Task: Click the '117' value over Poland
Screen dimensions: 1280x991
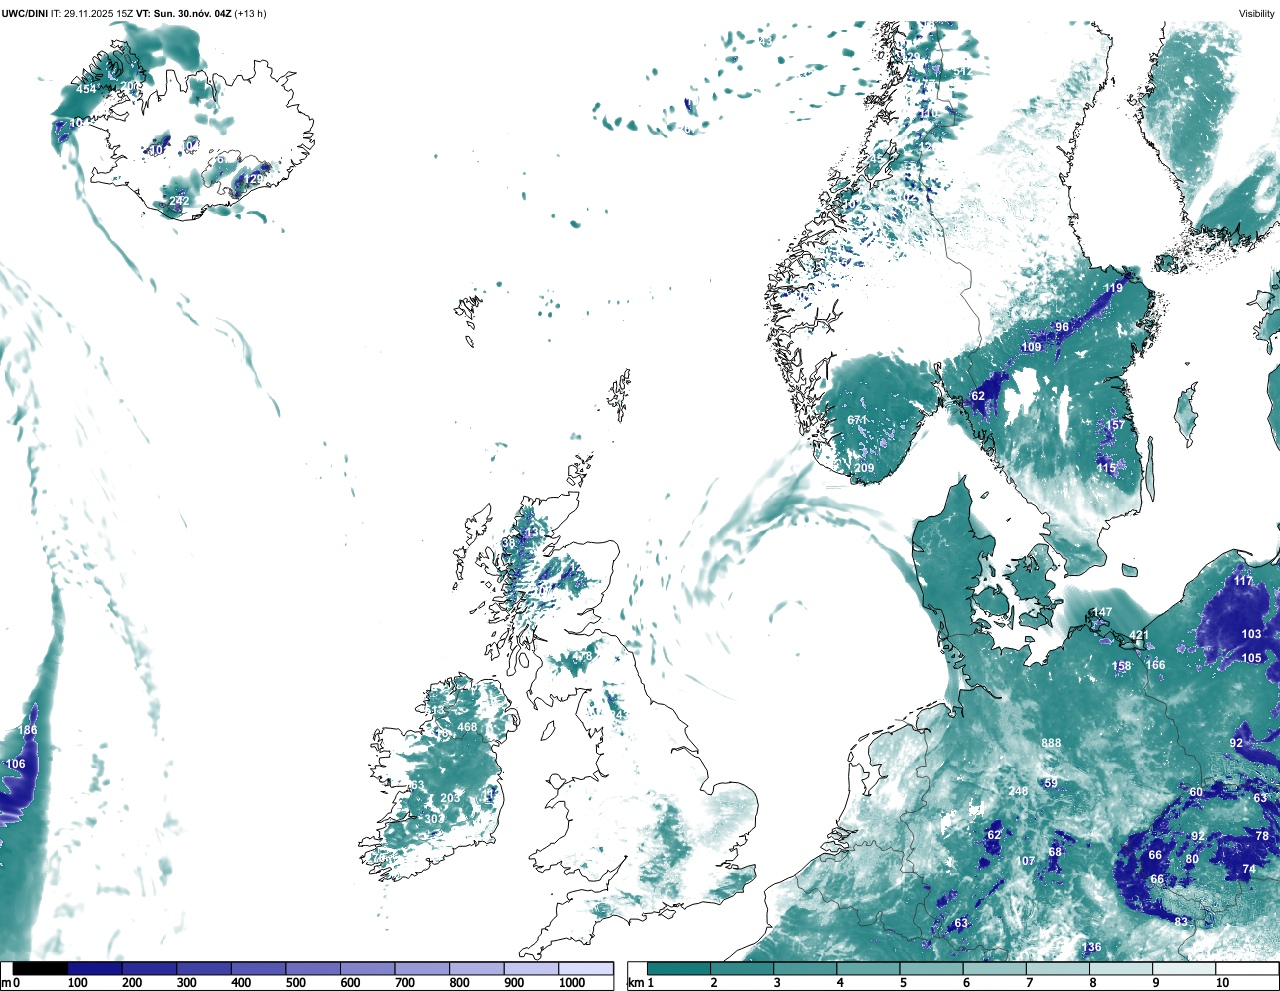Action: (x=1243, y=581)
